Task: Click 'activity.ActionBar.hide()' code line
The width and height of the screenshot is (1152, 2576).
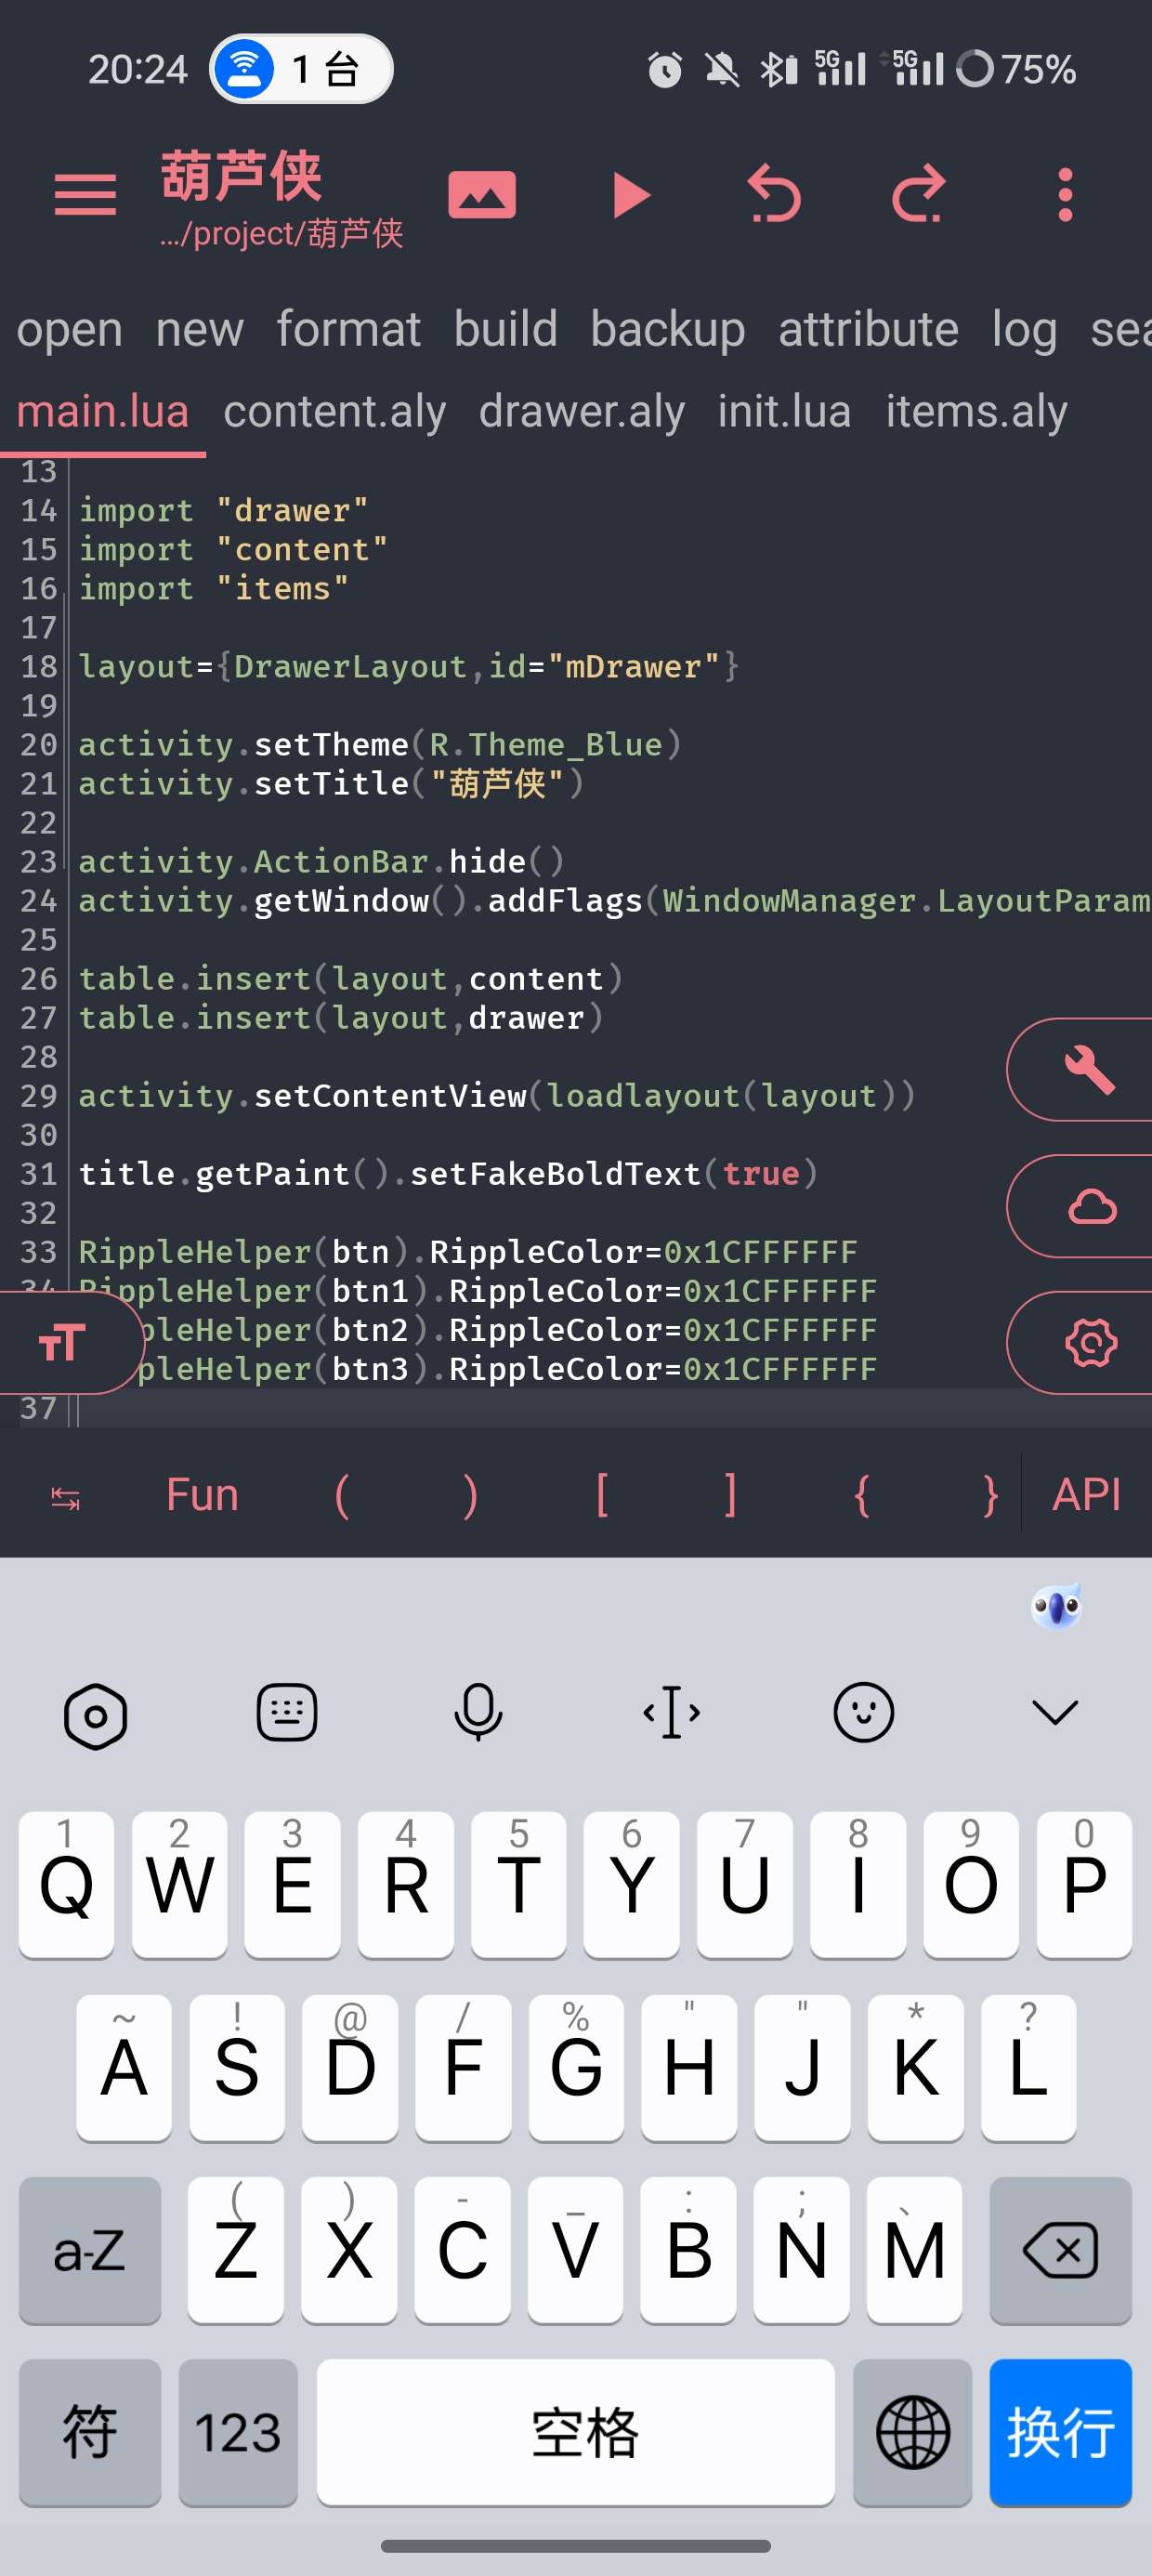Action: point(322,861)
